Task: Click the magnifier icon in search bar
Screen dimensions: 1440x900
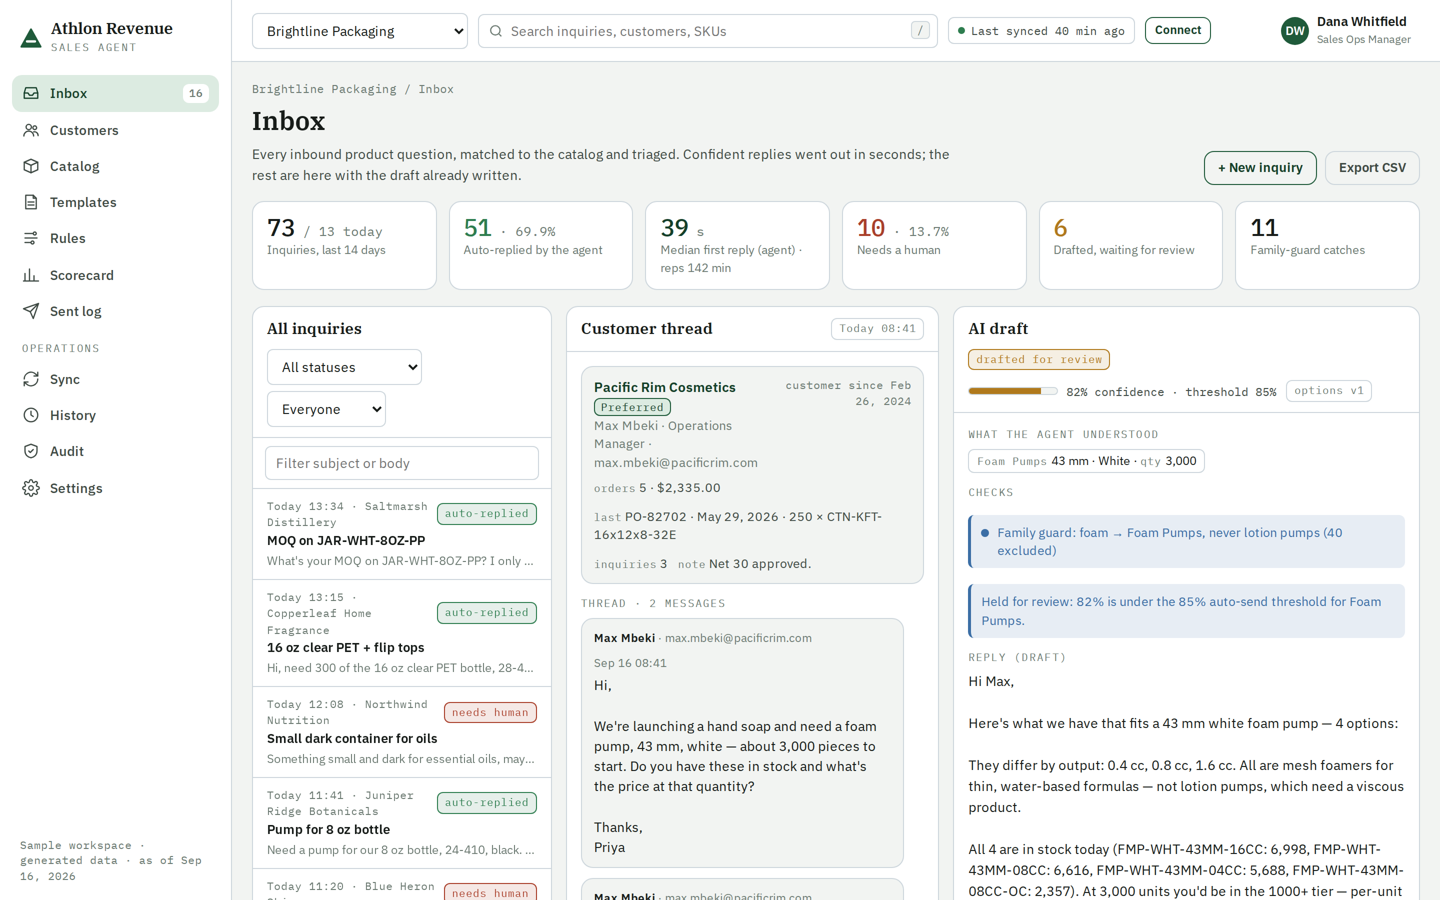Action: pyautogui.click(x=496, y=31)
